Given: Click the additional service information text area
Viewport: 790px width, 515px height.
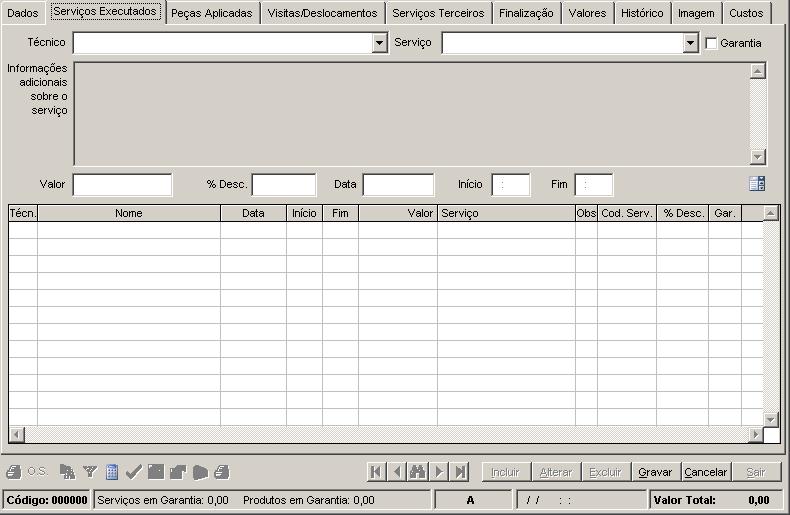Looking at the screenshot, I should [x=411, y=114].
